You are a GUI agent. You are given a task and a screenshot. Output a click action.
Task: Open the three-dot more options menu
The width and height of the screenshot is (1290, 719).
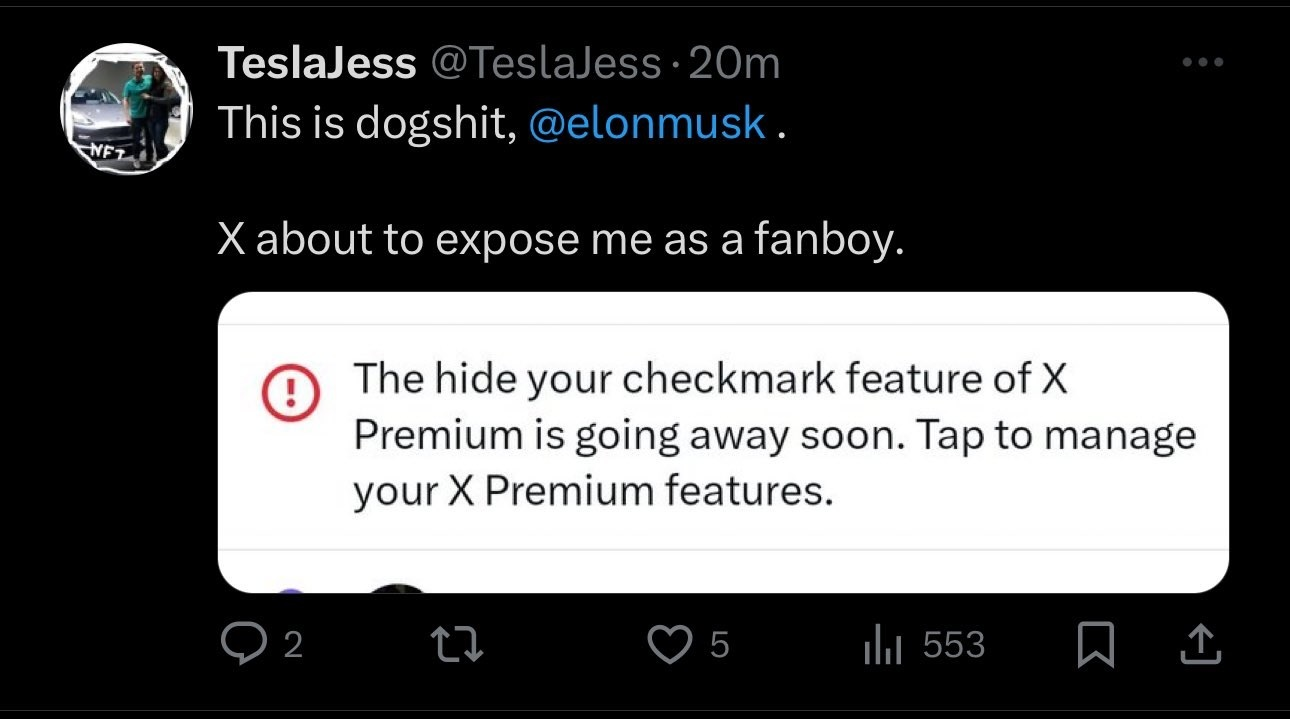point(1201,63)
